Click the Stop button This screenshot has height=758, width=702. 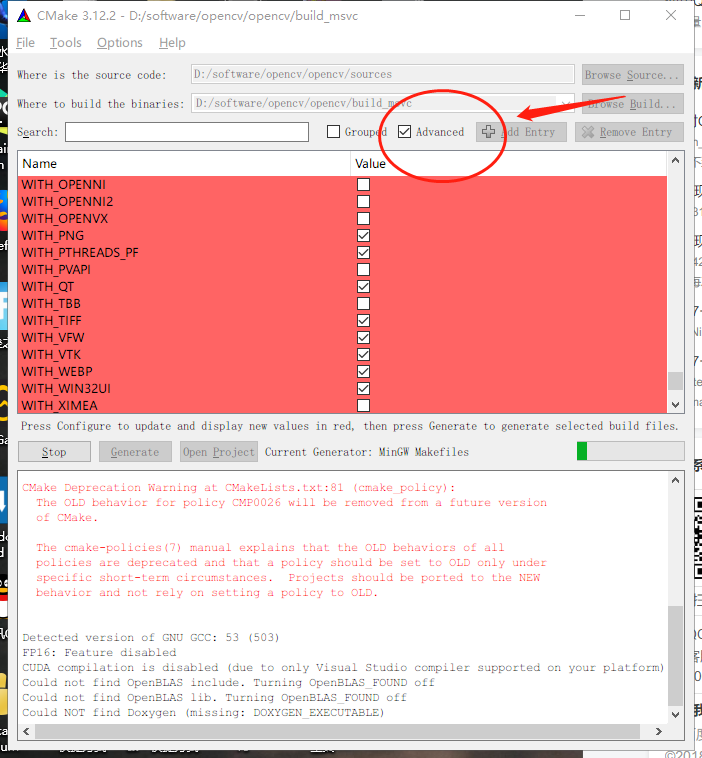(x=54, y=452)
